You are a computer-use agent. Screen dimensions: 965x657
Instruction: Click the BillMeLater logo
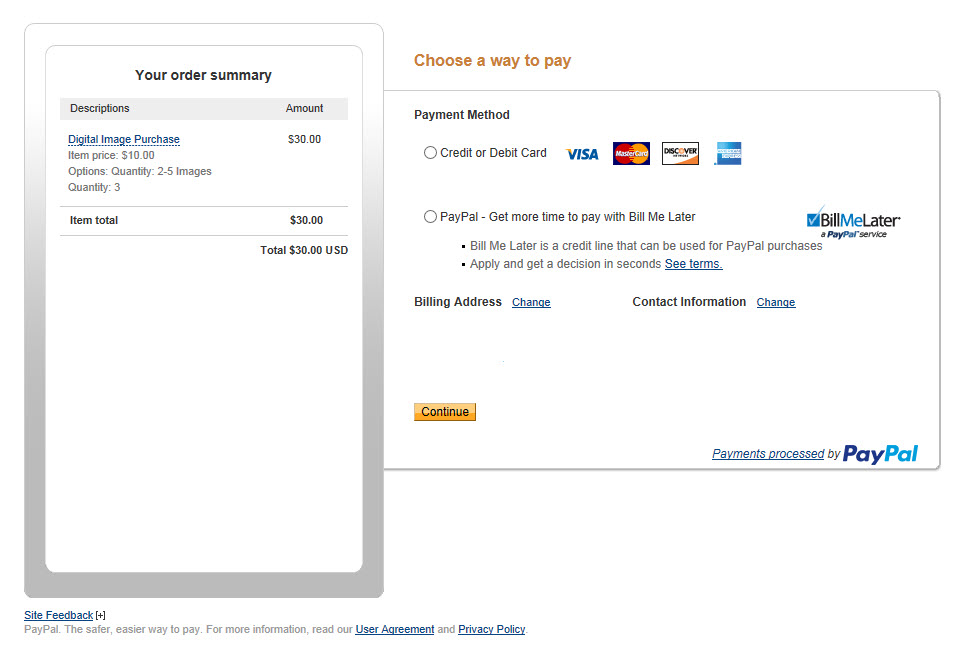(853, 222)
